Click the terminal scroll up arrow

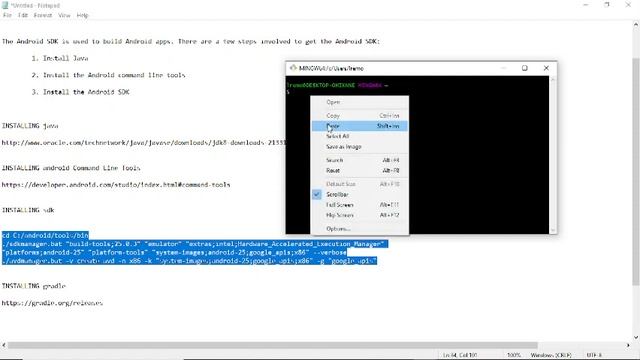[553, 80]
